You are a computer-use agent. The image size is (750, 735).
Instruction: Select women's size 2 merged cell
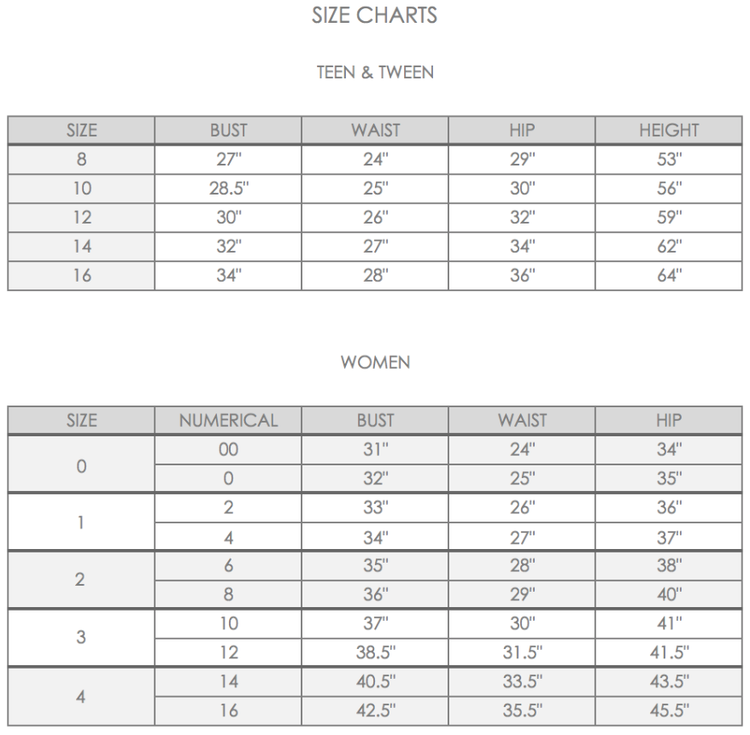point(81,580)
